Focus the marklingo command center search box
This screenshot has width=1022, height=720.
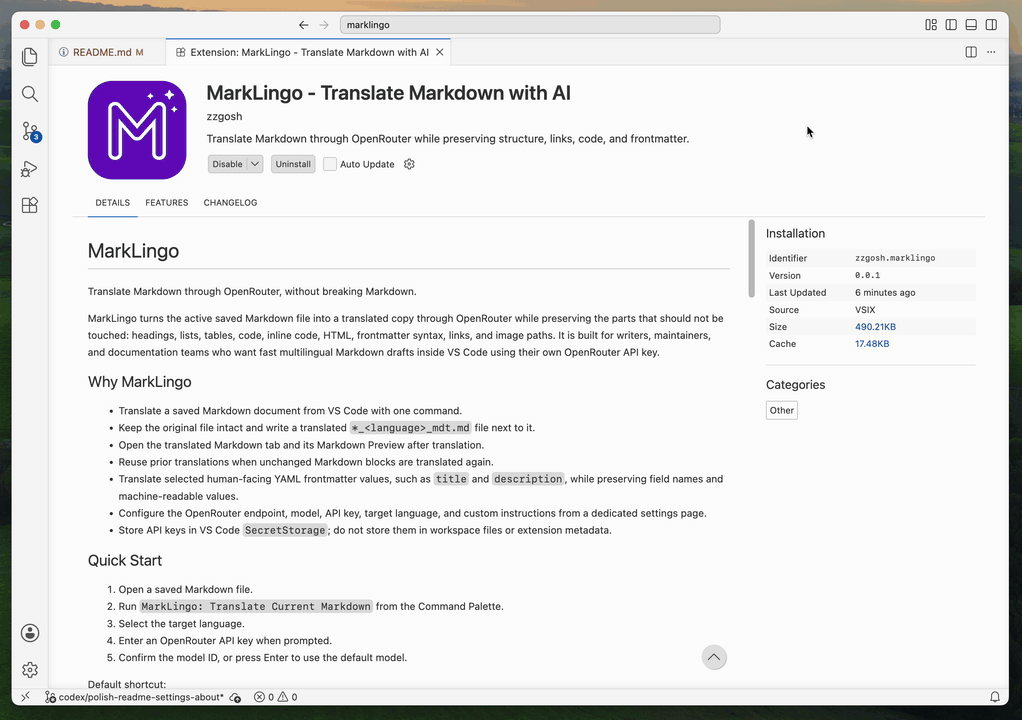pos(530,25)
